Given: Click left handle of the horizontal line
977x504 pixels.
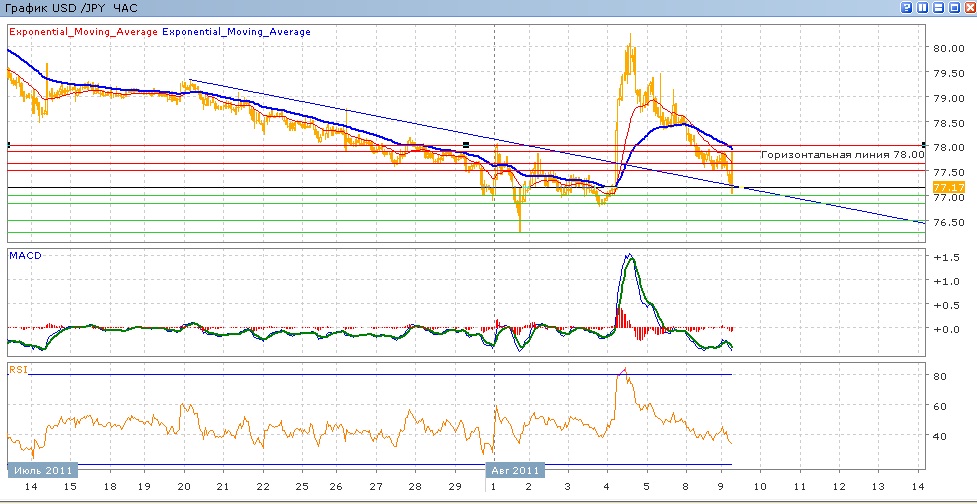Looking at the screenshot, I should pyautogui.click(x=8, y=145).
